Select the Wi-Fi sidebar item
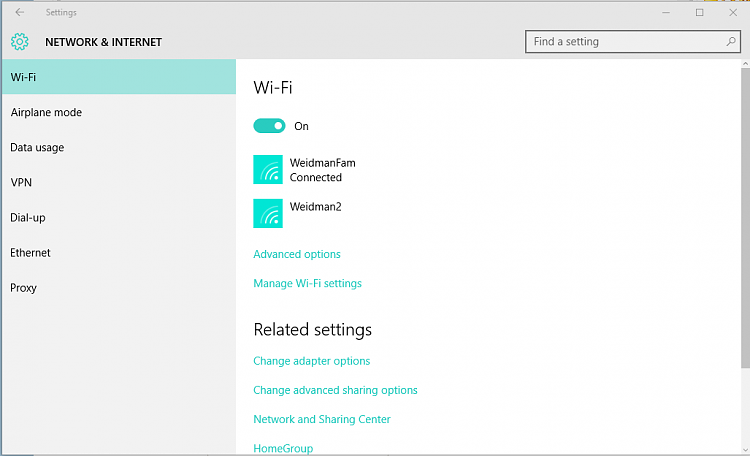The width and height of the screenshot is (750, 456). (x=118, y=77)
